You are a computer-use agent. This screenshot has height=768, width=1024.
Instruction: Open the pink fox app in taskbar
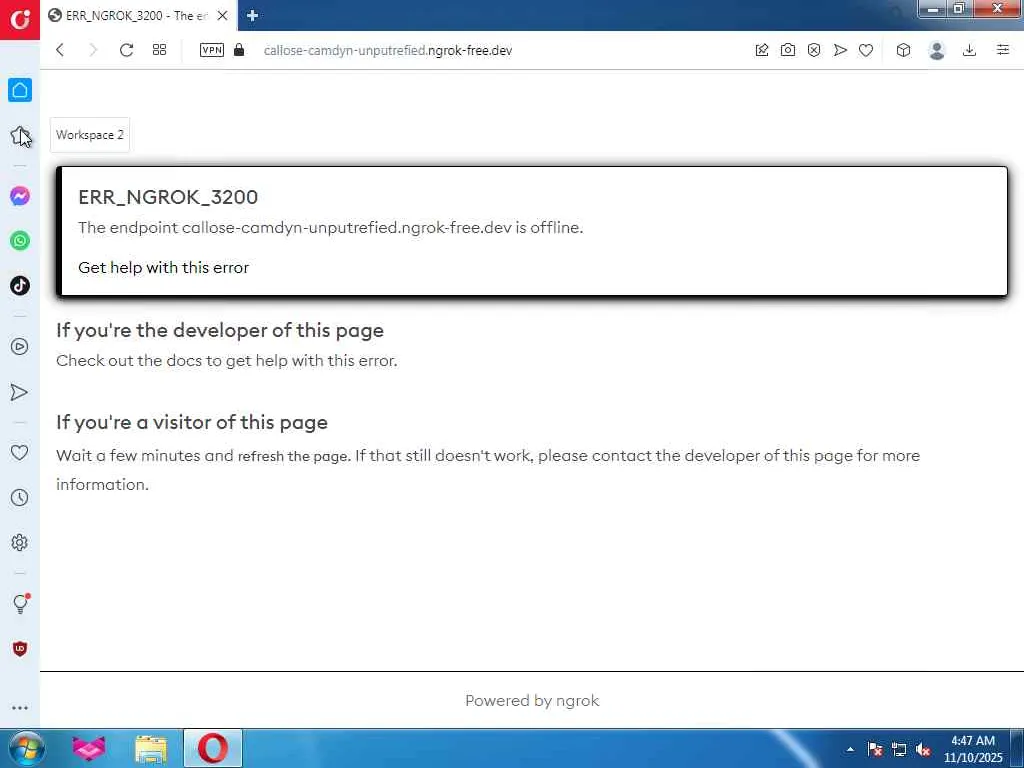pos(89,748)
